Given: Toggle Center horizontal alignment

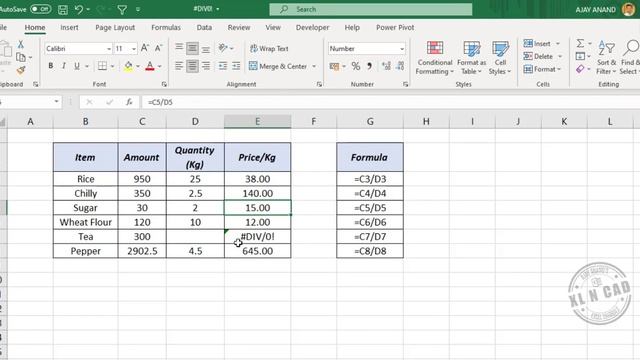Looking at the screenshot, I should [x=192, y=66].
